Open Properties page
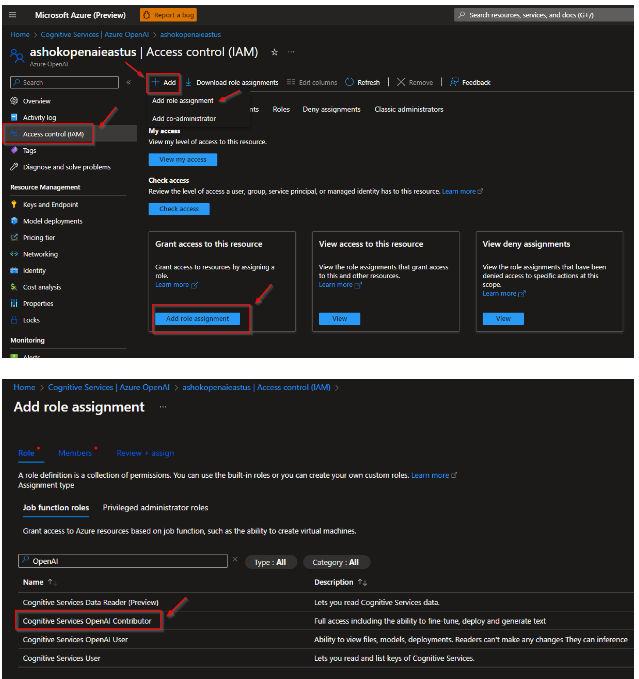 click(38, 304)
